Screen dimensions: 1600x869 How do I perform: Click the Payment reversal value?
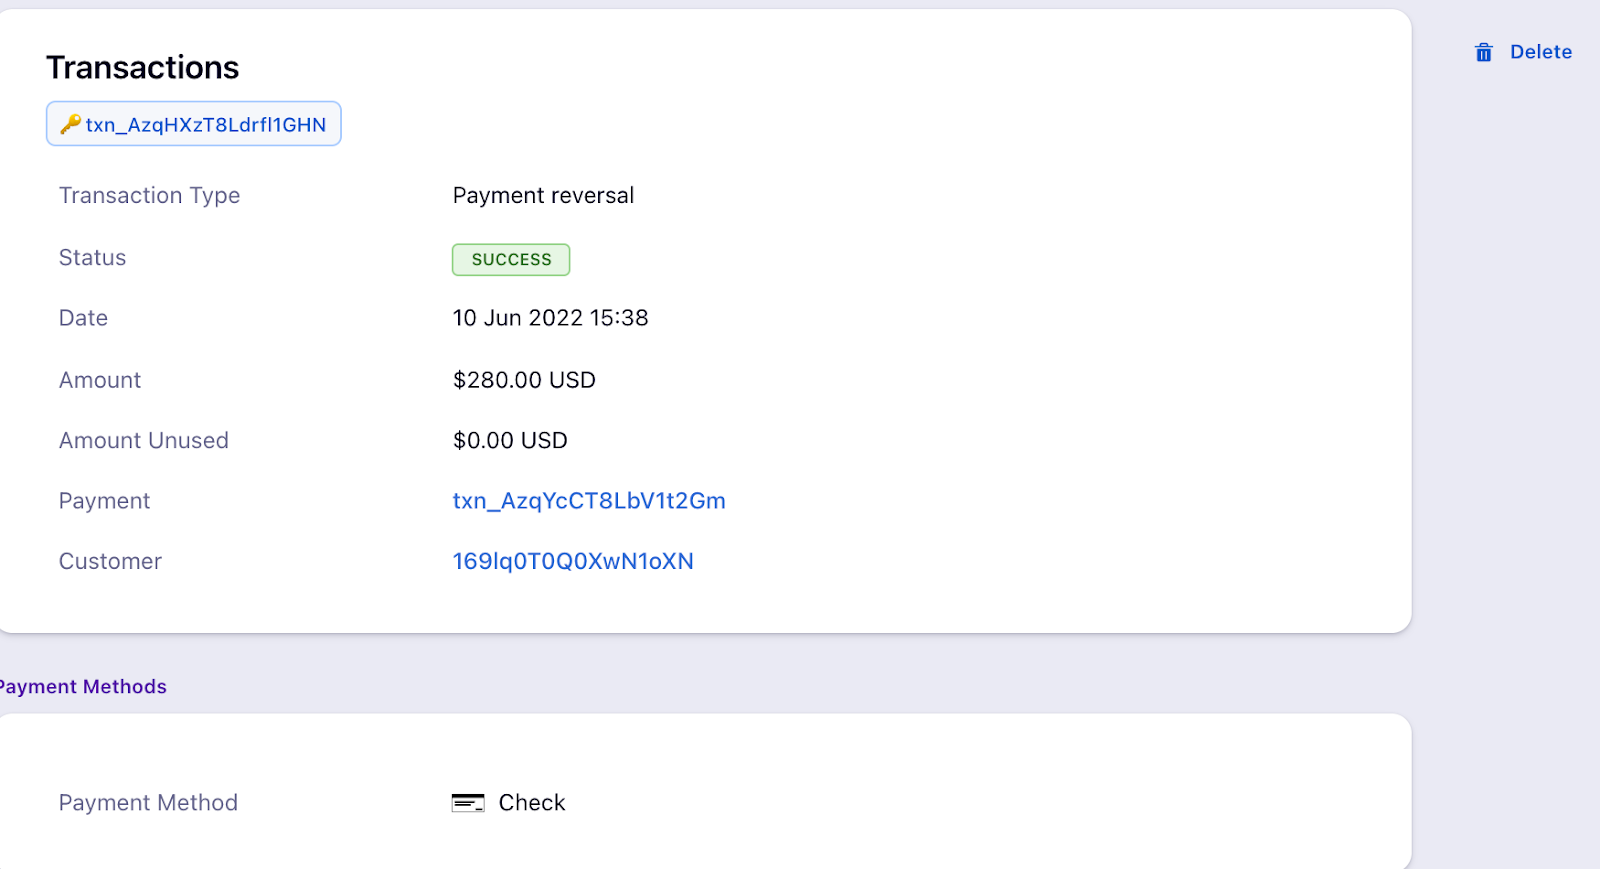[543, 196]
